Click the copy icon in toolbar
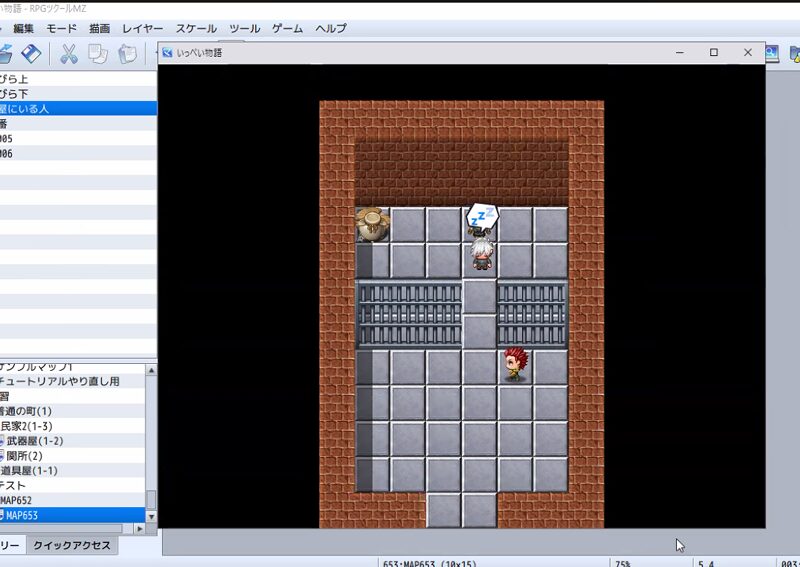 (98, 54)
